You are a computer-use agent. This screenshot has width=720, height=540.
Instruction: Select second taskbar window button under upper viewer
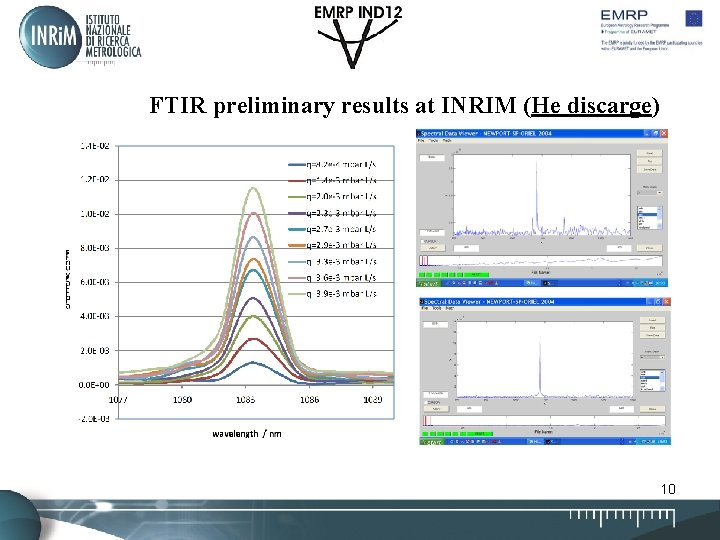(548, 283)
